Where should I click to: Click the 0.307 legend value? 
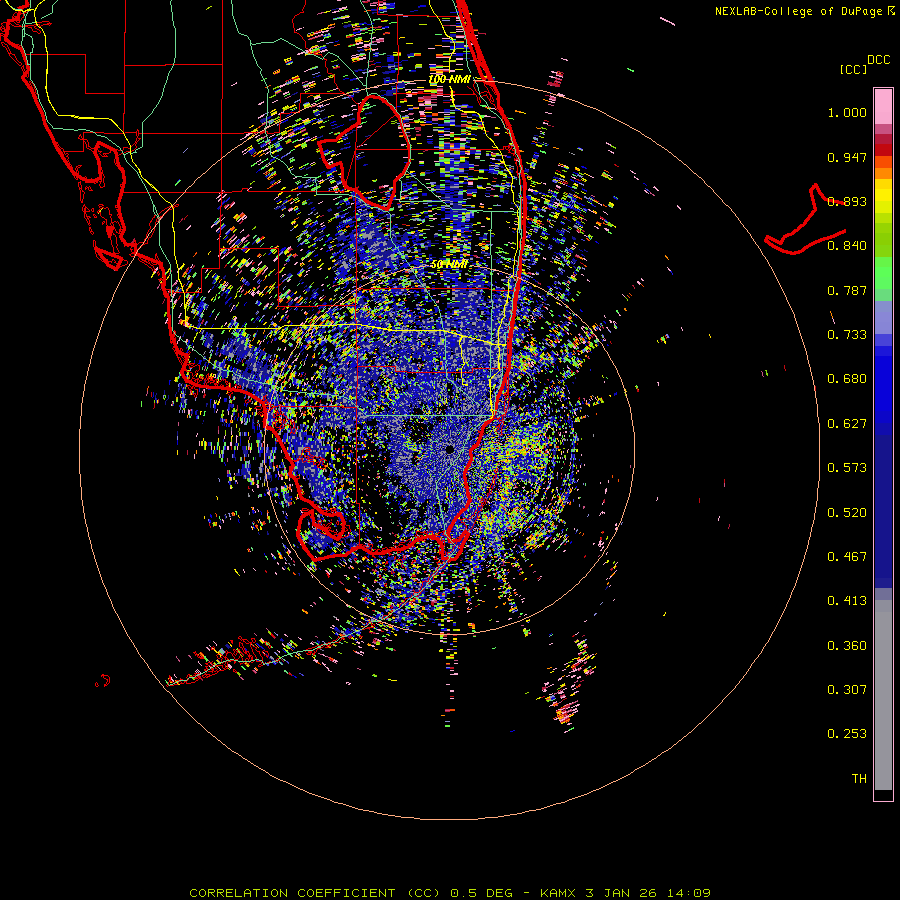pos(847,690)
